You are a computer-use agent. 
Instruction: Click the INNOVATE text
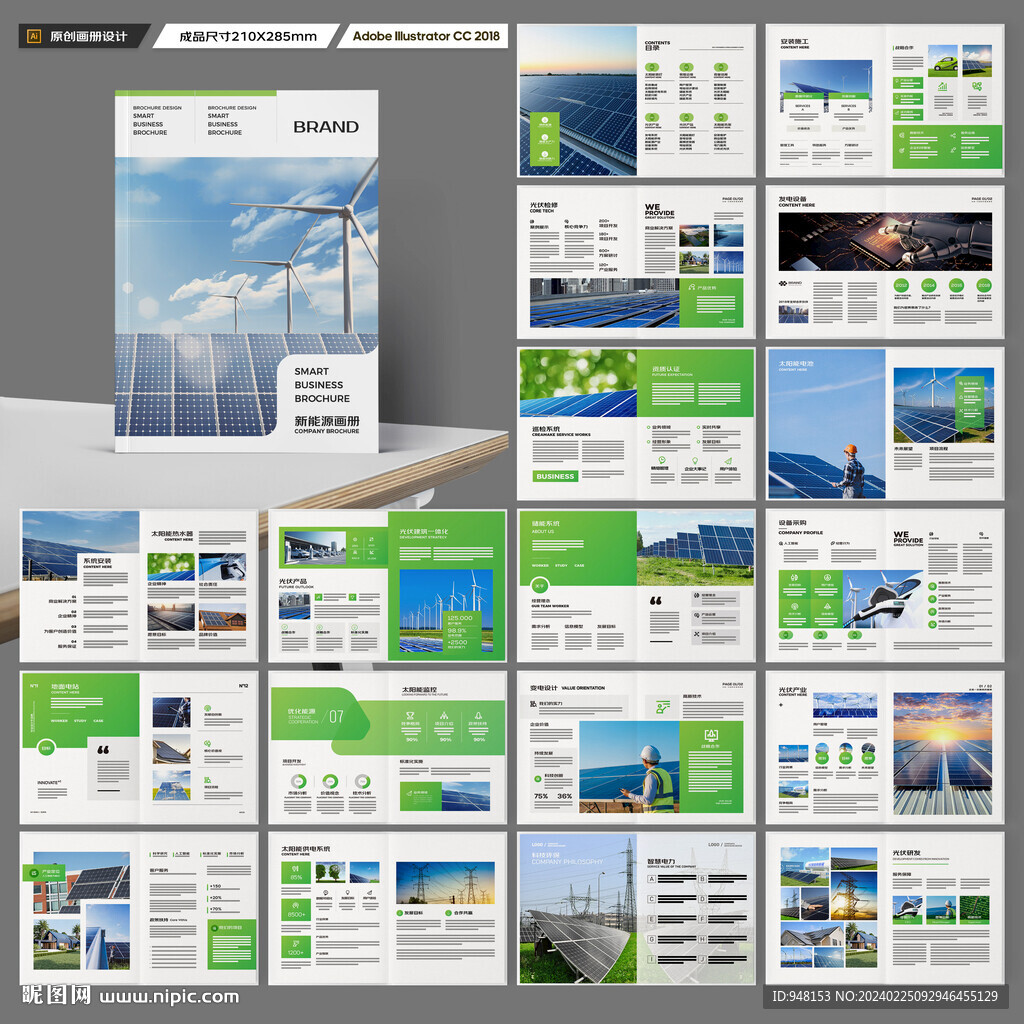tap(49, 782)
